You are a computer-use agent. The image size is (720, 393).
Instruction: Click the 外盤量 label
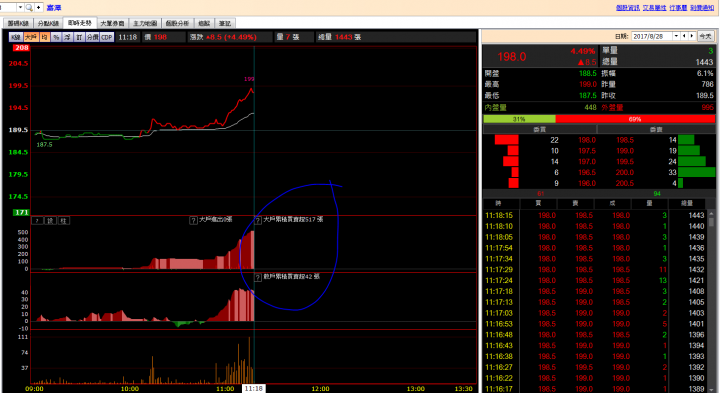612,107
